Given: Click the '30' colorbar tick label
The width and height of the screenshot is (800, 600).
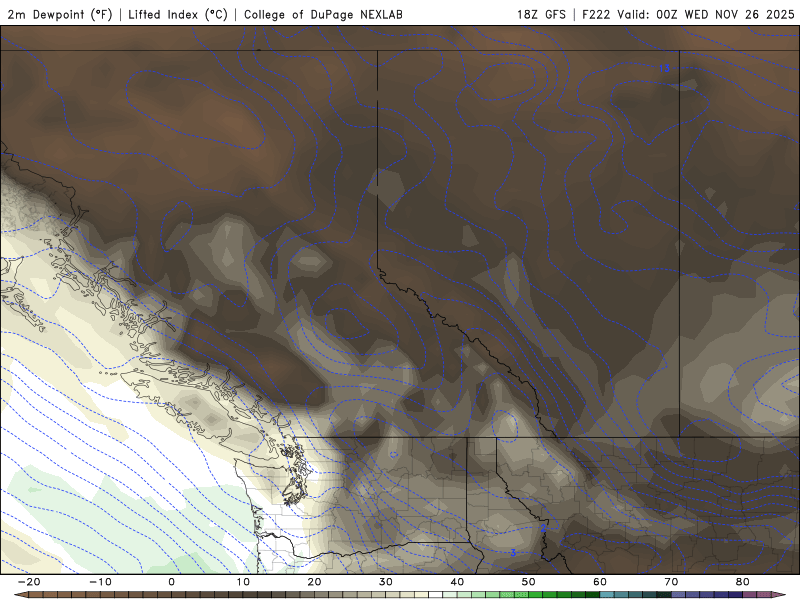Looking at the screenshot, I should pyautogui.click(x=386, y=582).
